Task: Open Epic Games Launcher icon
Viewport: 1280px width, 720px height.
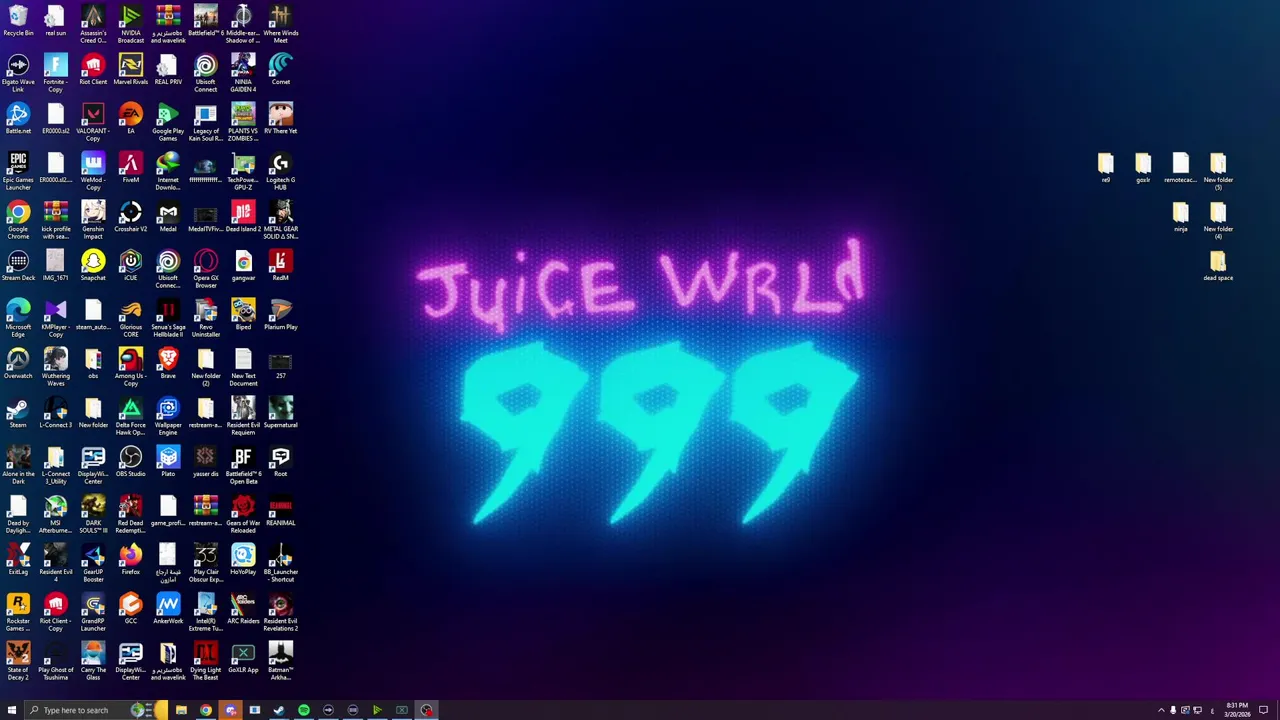Action: click(x=18, y=171)
